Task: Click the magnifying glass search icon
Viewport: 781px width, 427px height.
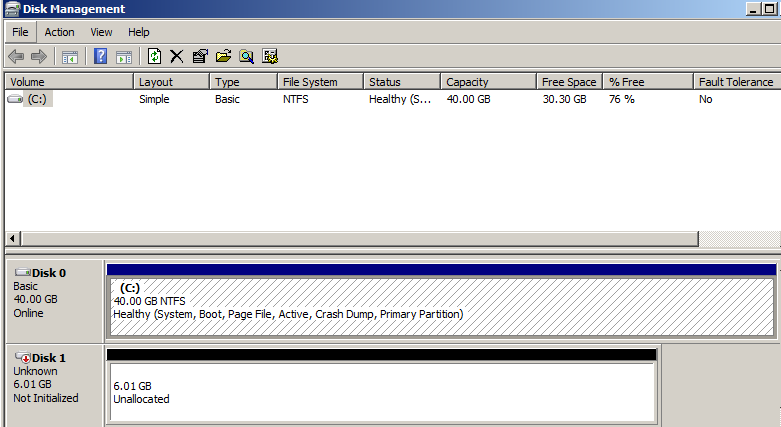Action: 246,56
